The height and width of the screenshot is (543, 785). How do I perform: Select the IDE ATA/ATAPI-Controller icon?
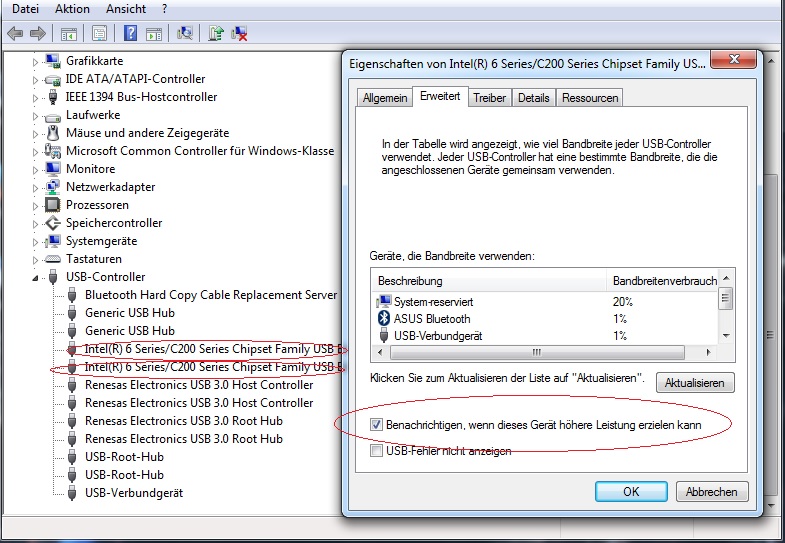(x=53, y=79)
